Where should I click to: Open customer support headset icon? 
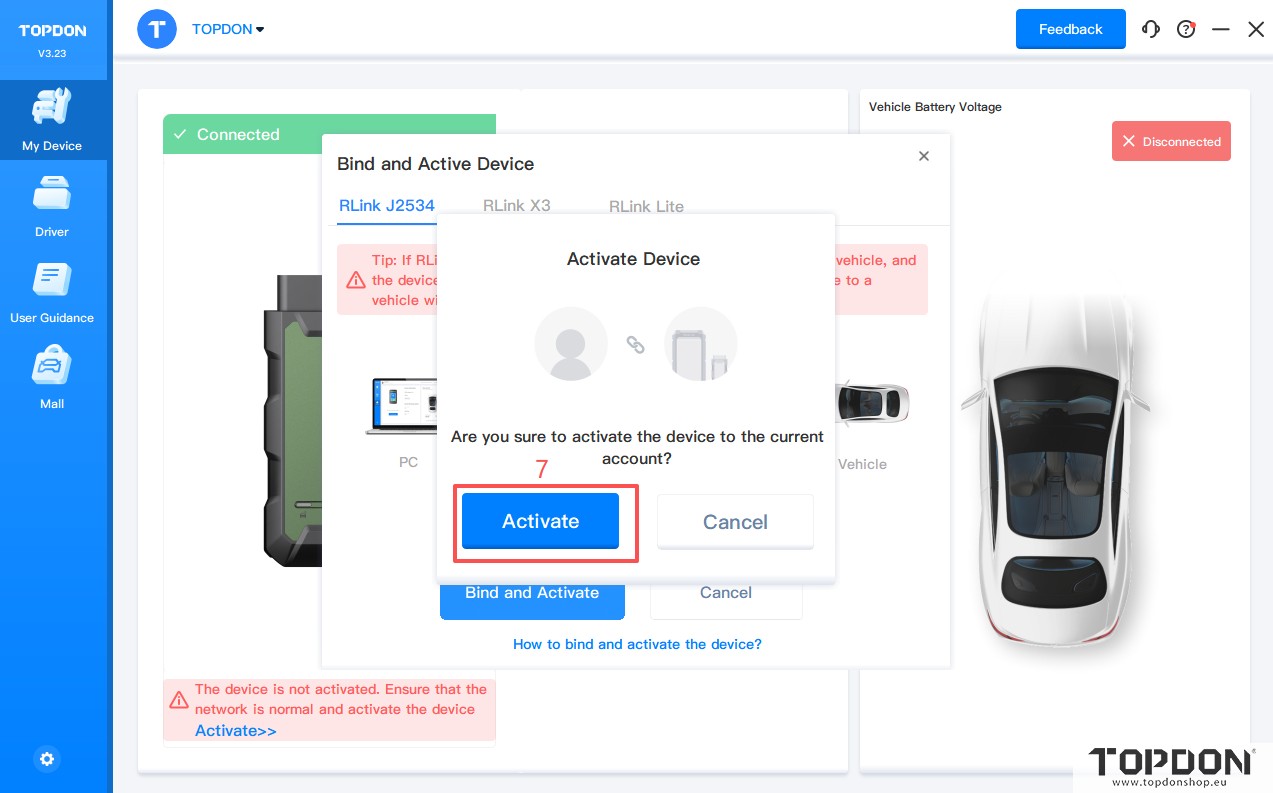[1151, 29]
